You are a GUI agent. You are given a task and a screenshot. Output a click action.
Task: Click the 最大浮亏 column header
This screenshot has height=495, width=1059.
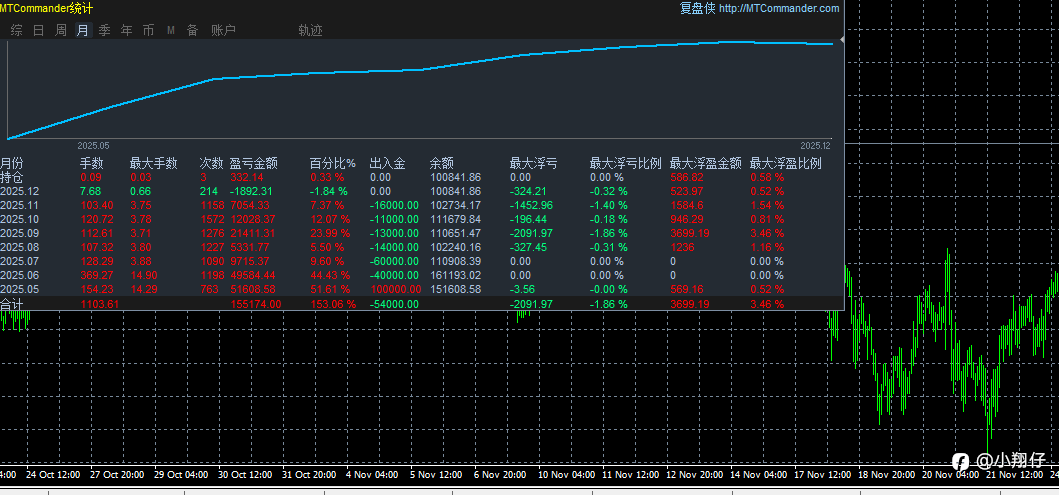534,163
